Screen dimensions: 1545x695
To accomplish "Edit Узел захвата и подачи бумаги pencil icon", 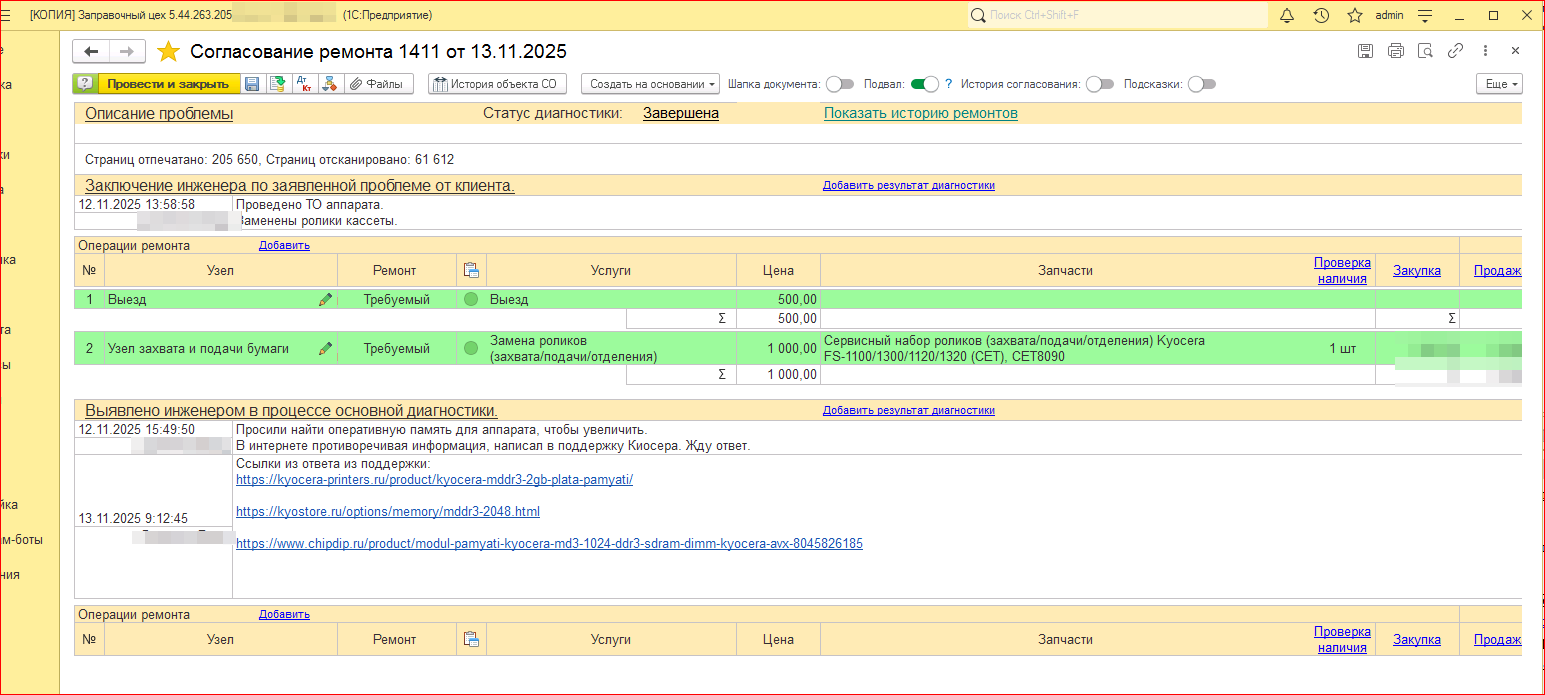I will (325, 348).
